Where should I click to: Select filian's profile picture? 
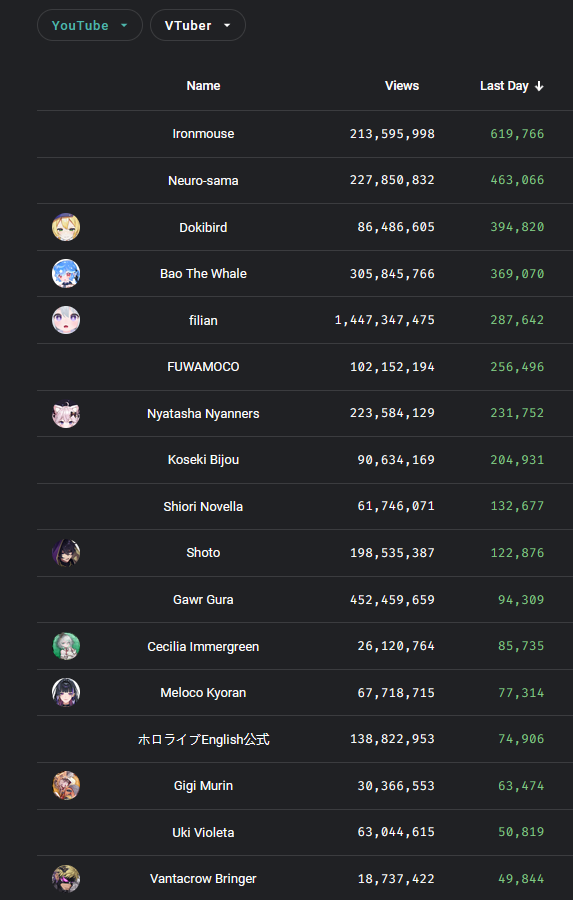(66, 320)
